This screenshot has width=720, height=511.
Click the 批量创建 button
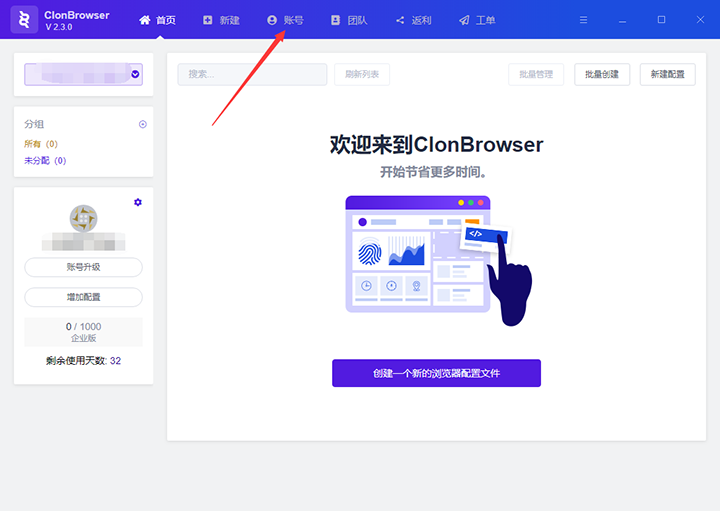(x=602, y=74)
